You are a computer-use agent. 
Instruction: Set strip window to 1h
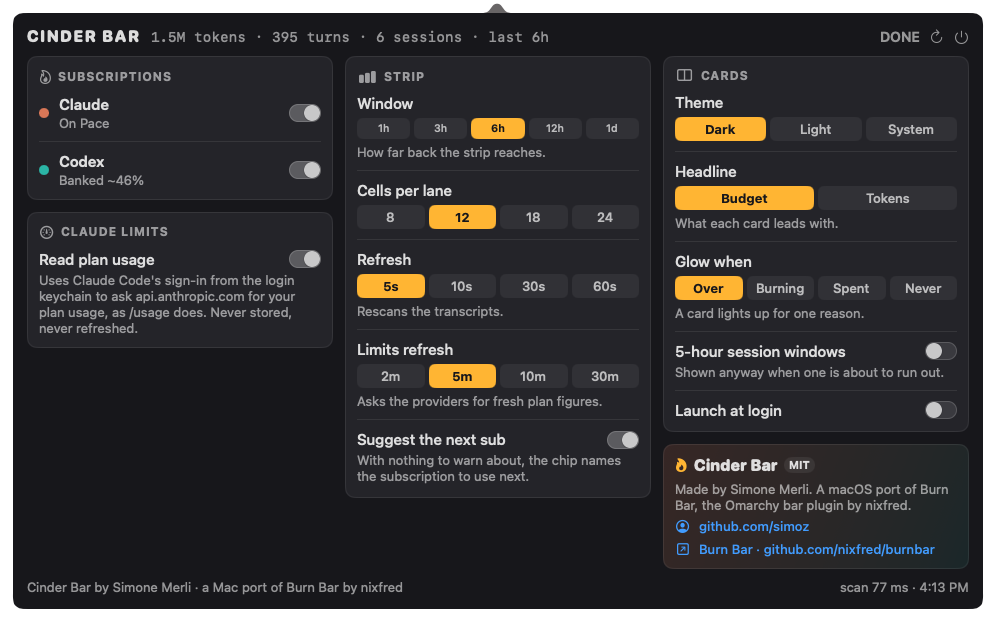[x=384, y=128]
